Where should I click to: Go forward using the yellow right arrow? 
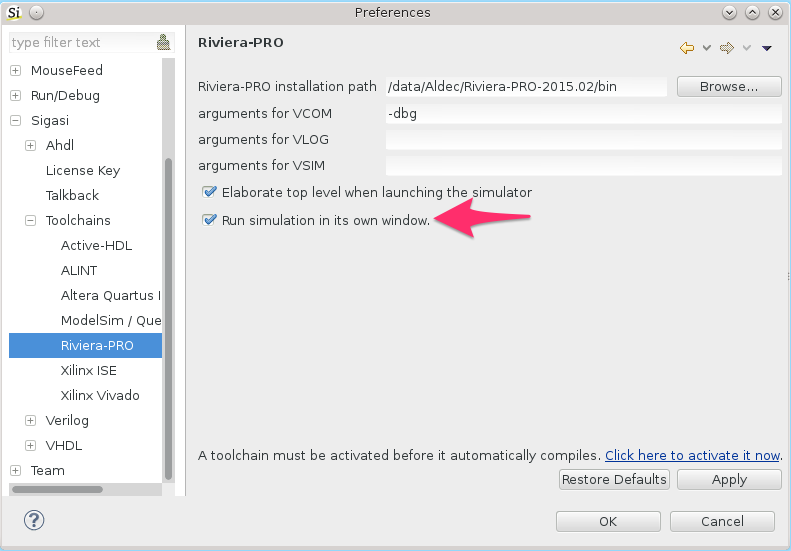[727, 48]
